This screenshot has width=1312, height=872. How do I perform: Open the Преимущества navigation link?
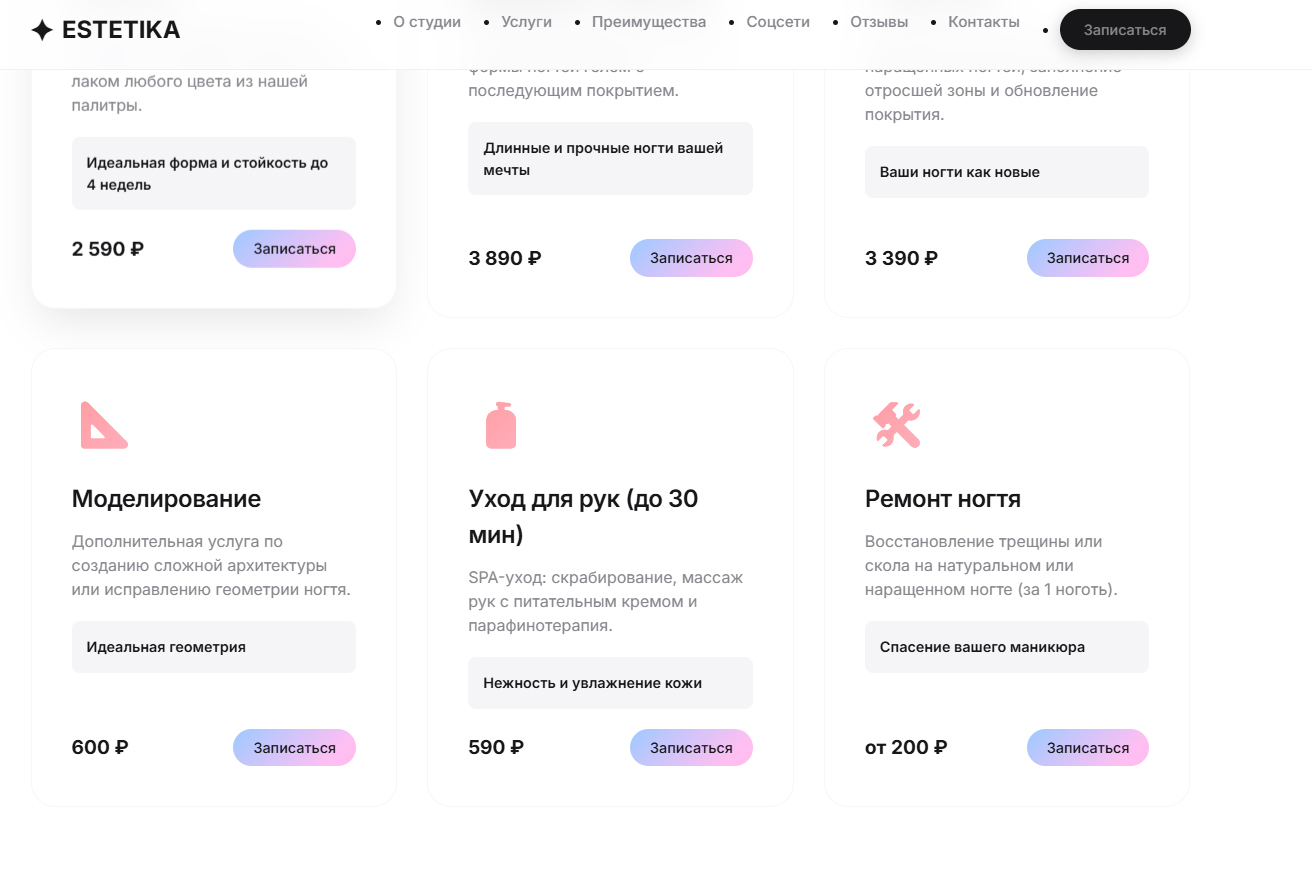point(649,22)
